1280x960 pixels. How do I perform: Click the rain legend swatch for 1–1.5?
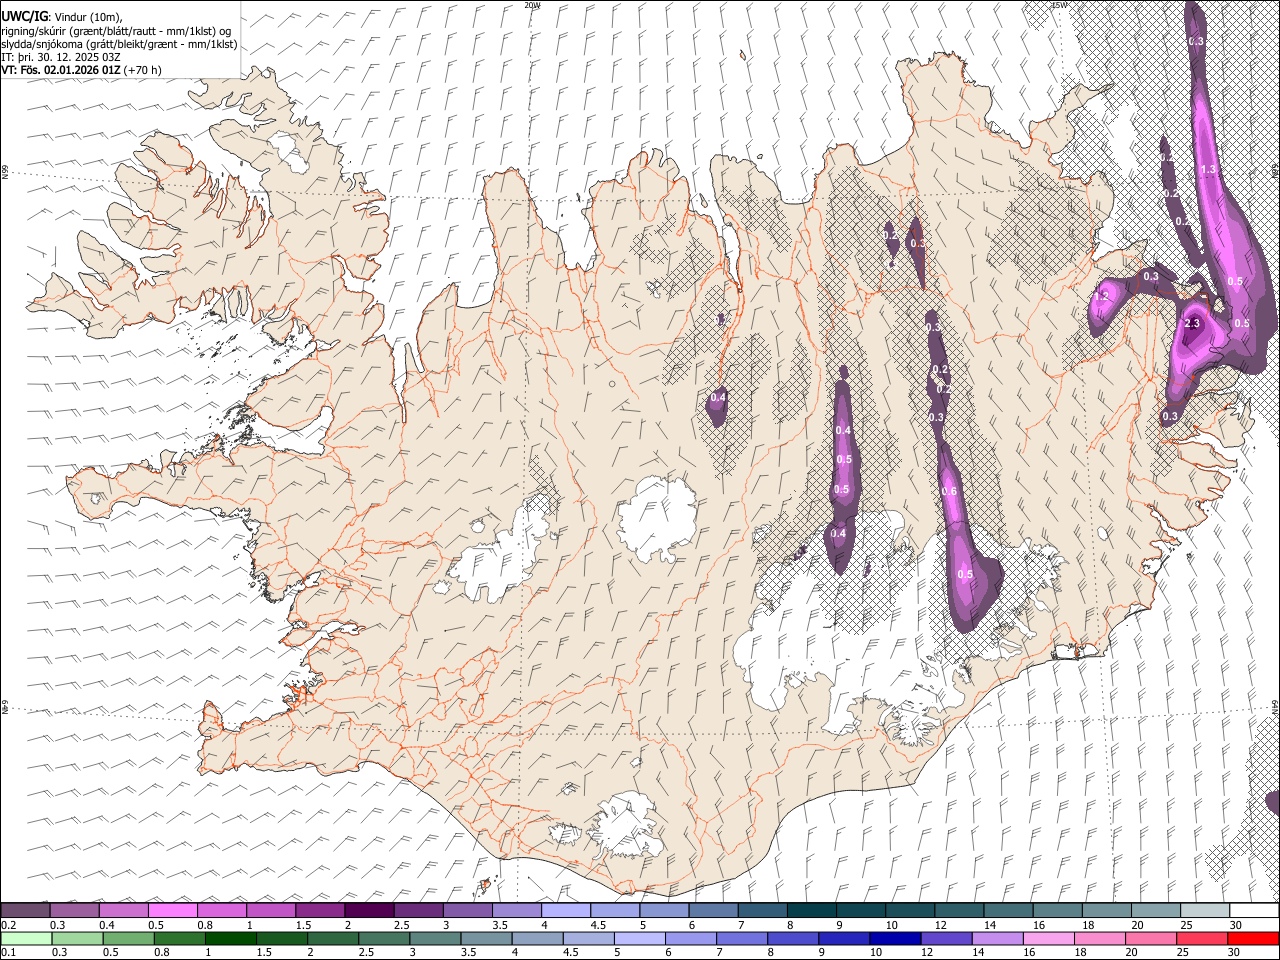point(231,939)
